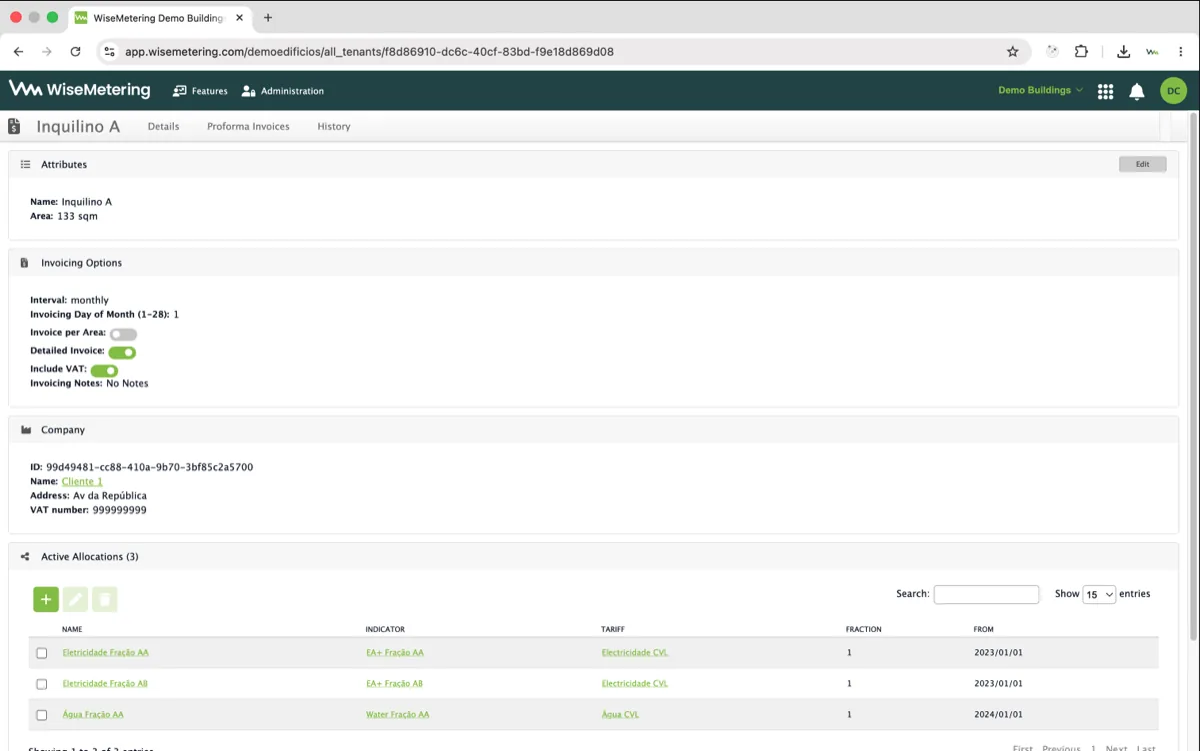Click the Attributes list icon
The image size is (1200, 751).
pyautogui.click(x=26, y=164)
